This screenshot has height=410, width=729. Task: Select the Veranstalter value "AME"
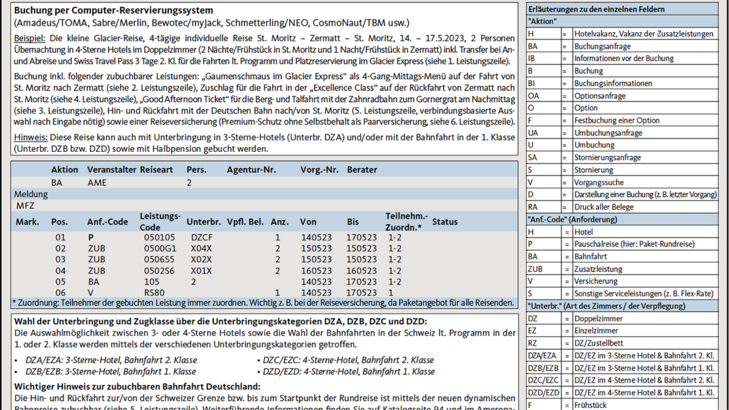coord(97,183)
